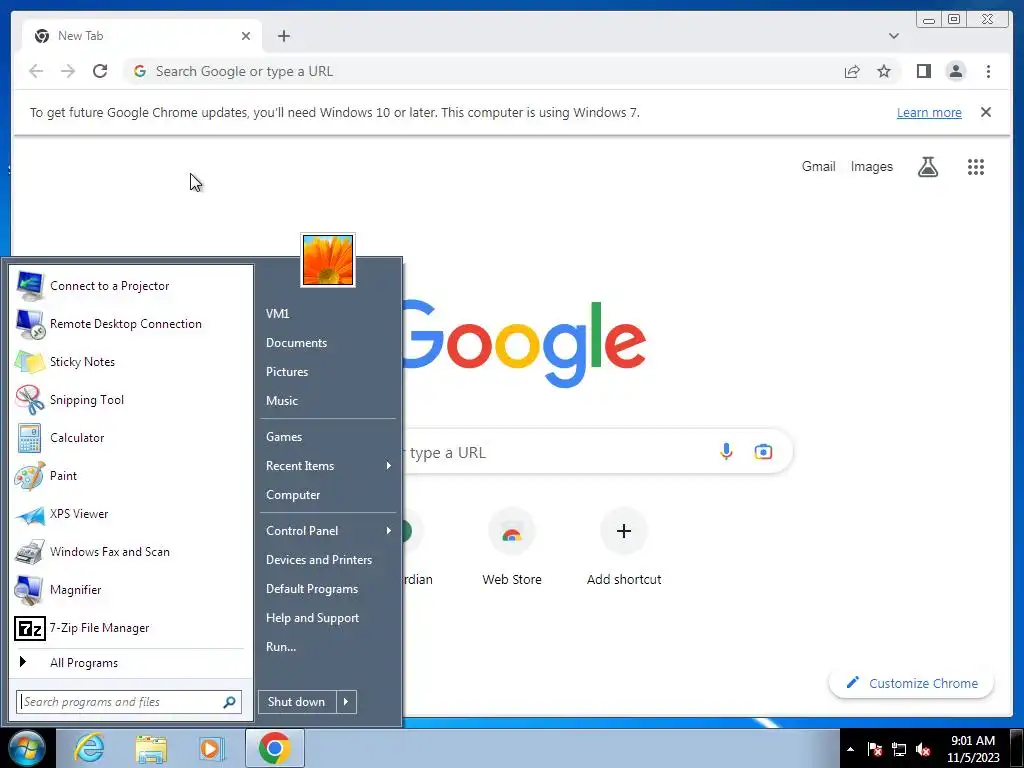Open Pictures from Start menu
This screenshot has width=1024, height=768.
point(328,372)
